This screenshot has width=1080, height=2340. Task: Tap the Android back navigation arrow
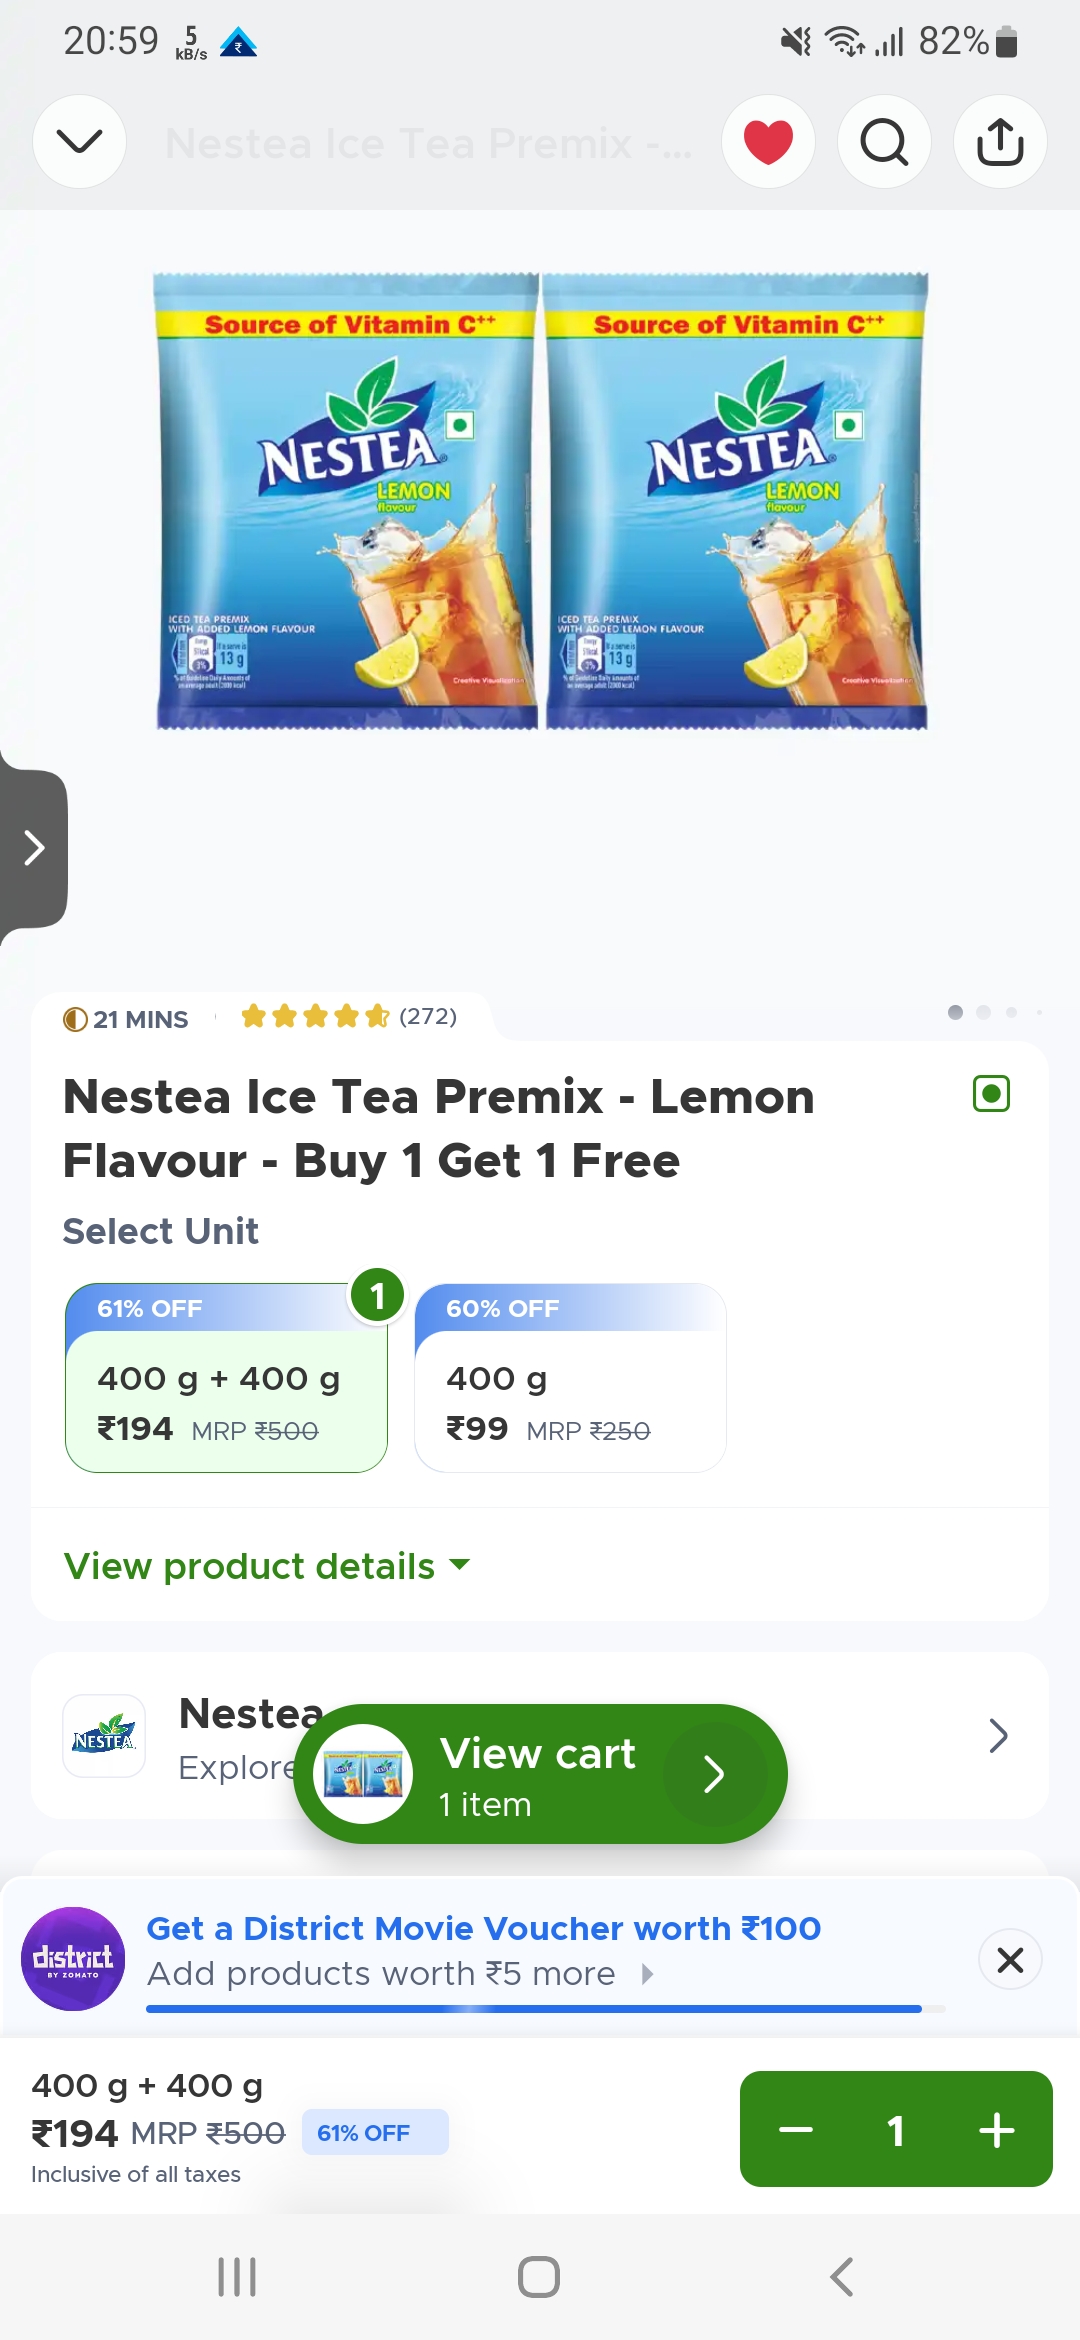click(x=842, y=2277)
